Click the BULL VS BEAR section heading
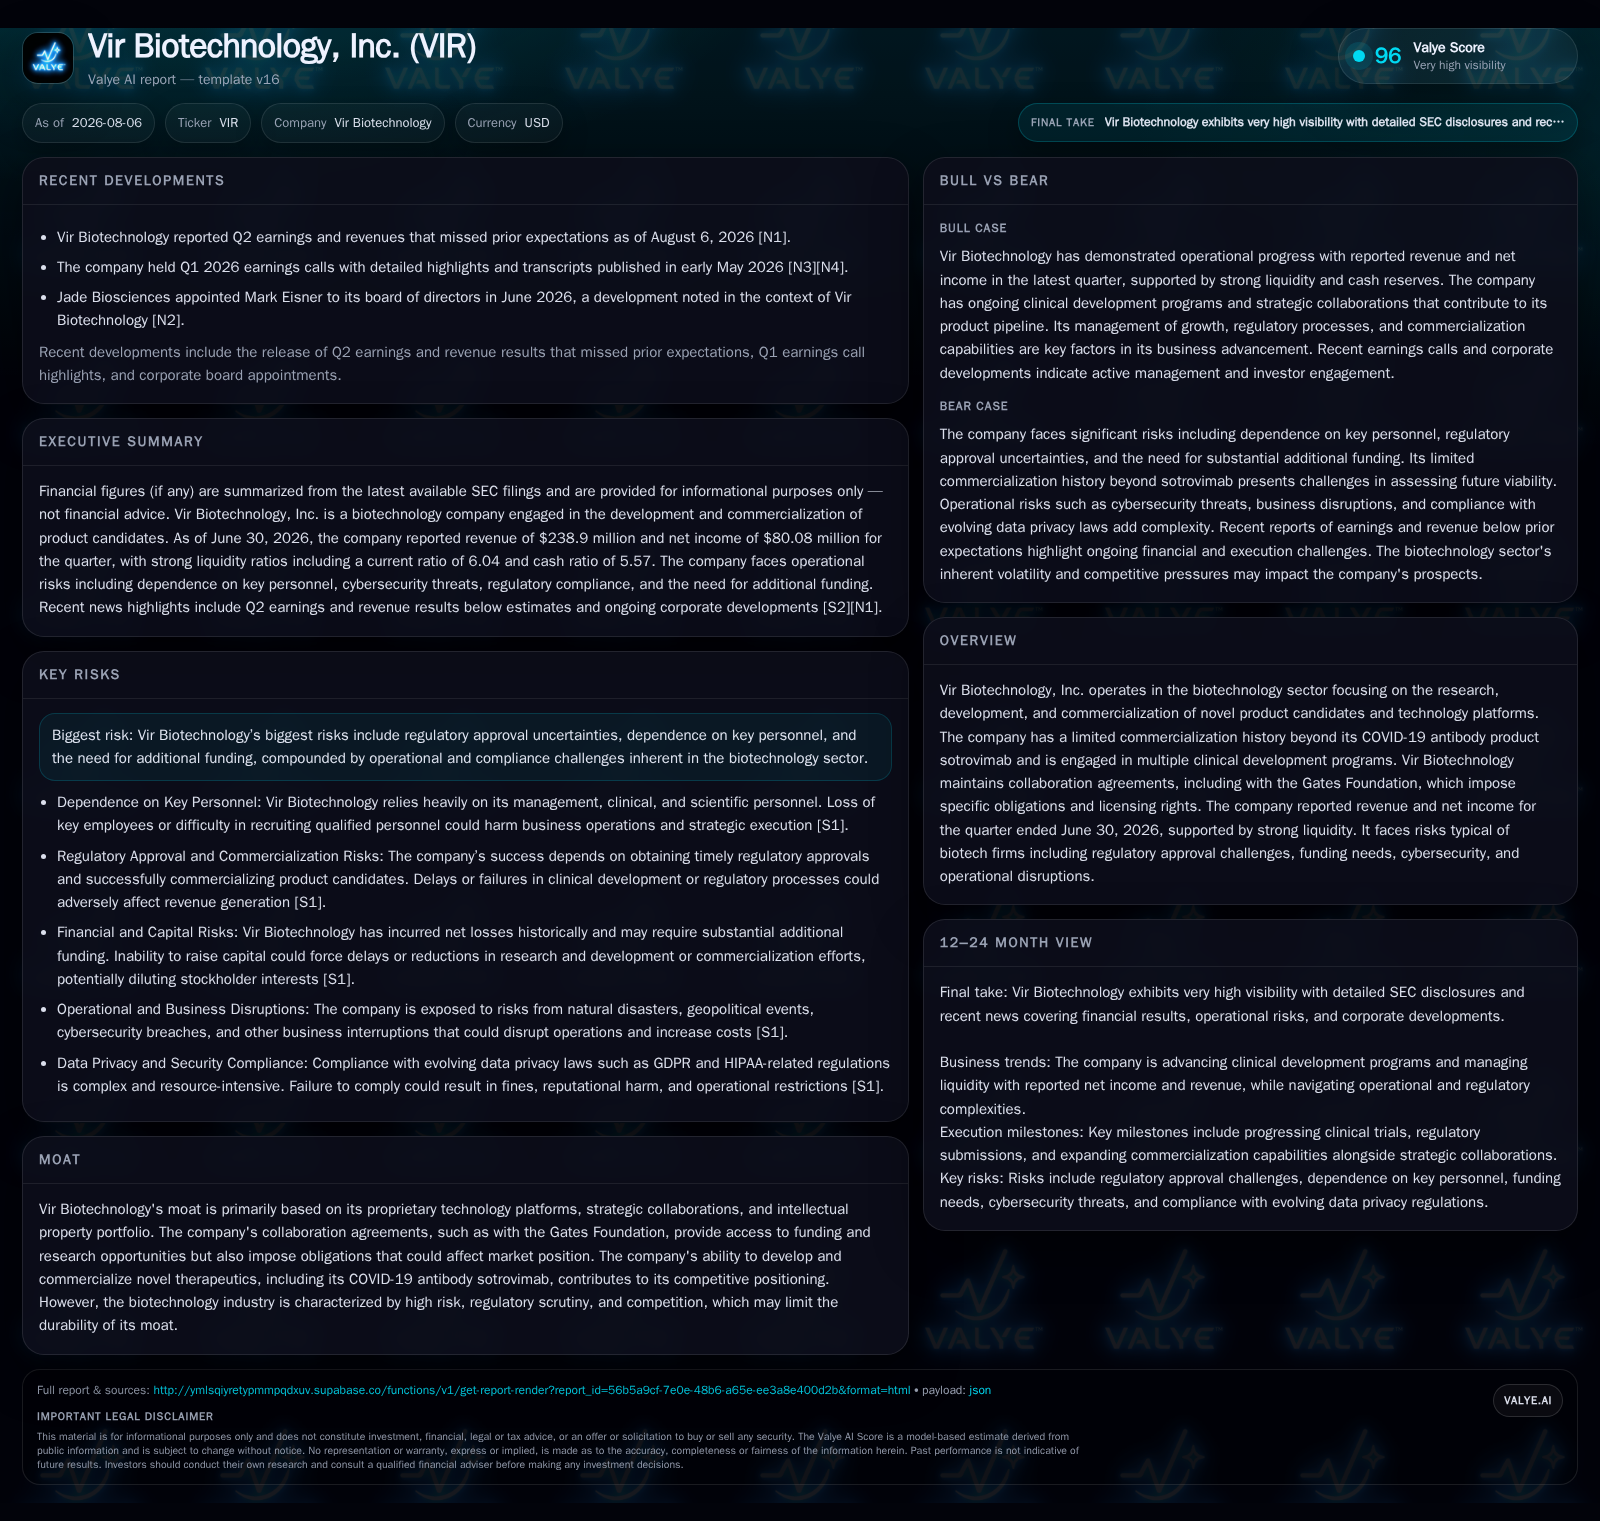Image resolution: width=1600 pixels, height=1521 pixels. coord(994,181)
